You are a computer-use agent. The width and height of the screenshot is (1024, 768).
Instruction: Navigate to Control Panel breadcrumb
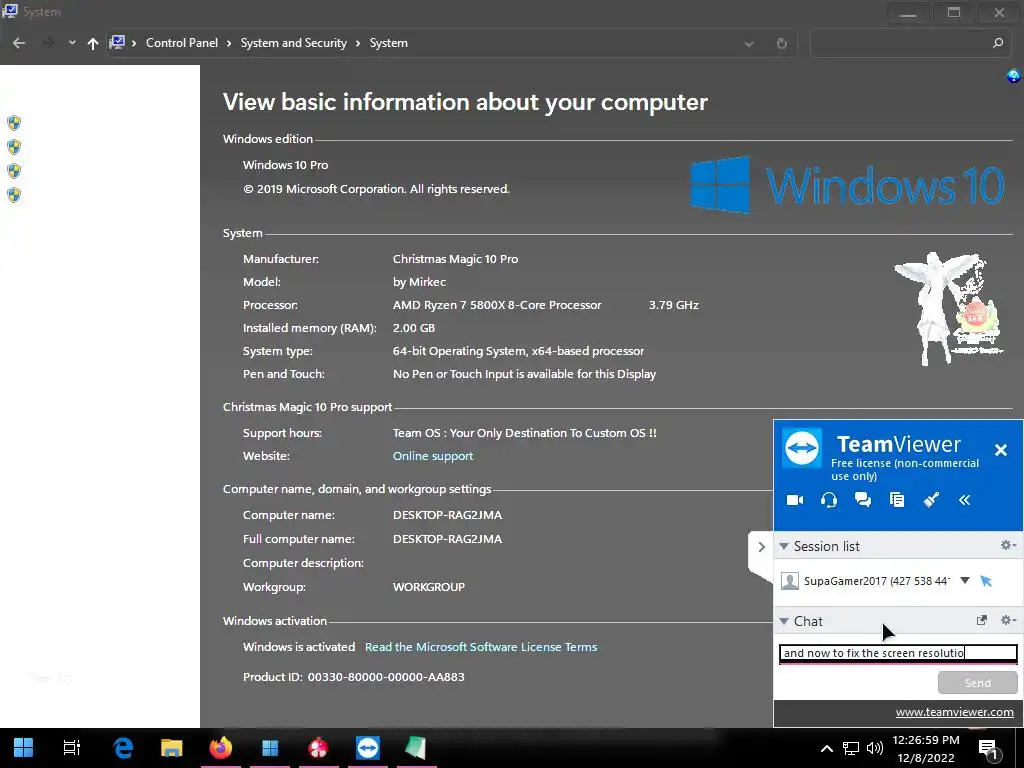[x=182, y=43]
